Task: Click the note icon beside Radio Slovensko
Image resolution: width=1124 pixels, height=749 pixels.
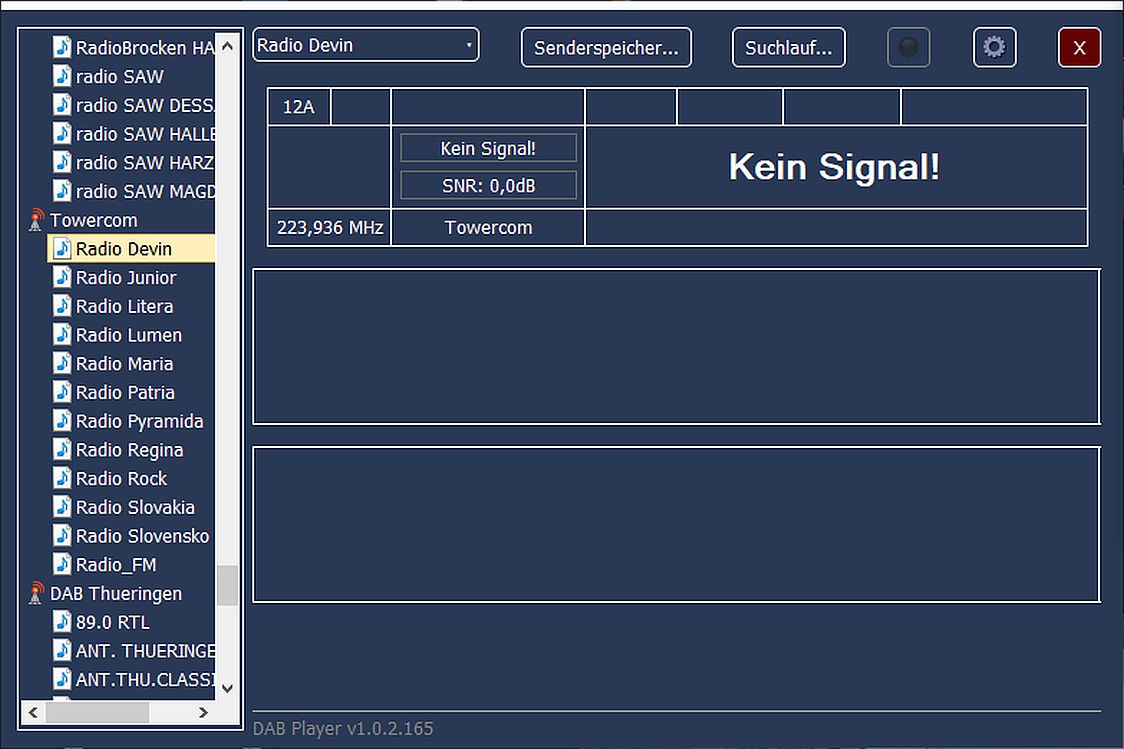Action: 62,535
